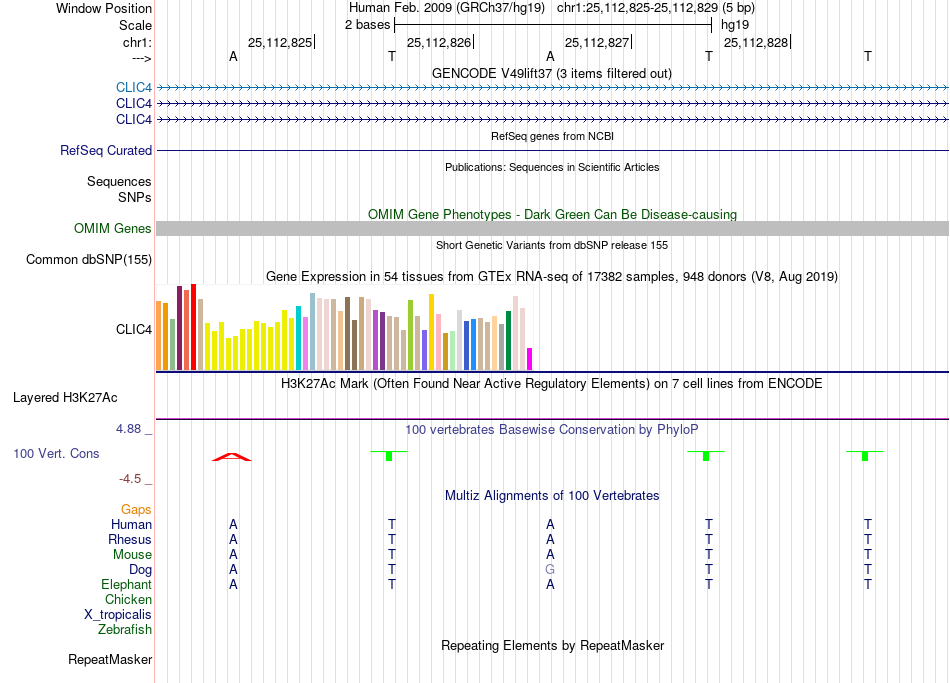Click the OMIM Gene Phenotypes green title
Image resolution: width=950 pixels, height=683 pixels.
[x=553, y=215]
